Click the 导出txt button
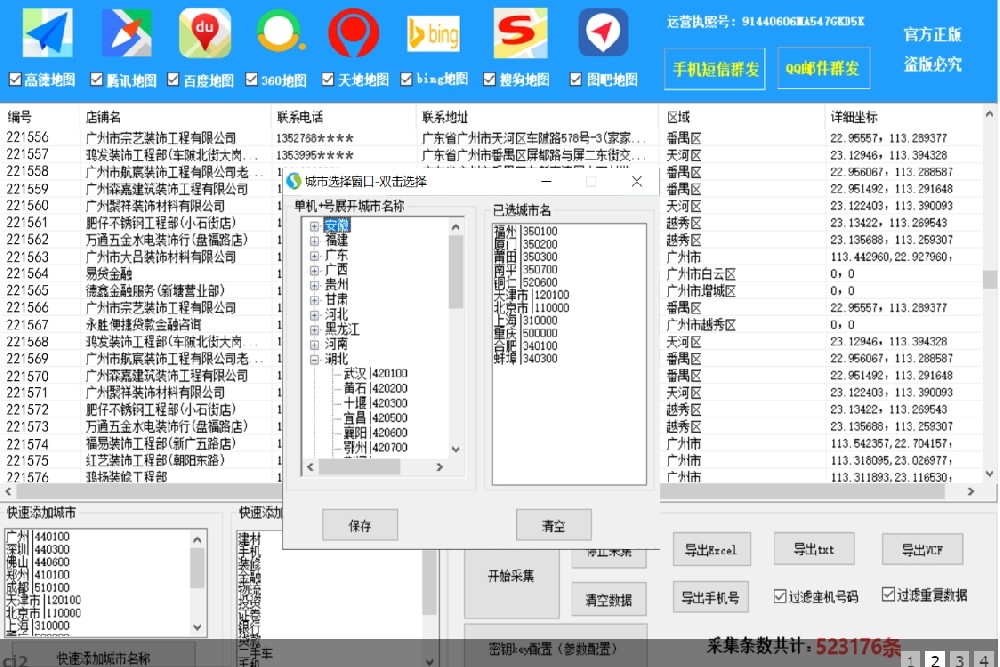Screen dimensions: 1000x667 [814, 549]
